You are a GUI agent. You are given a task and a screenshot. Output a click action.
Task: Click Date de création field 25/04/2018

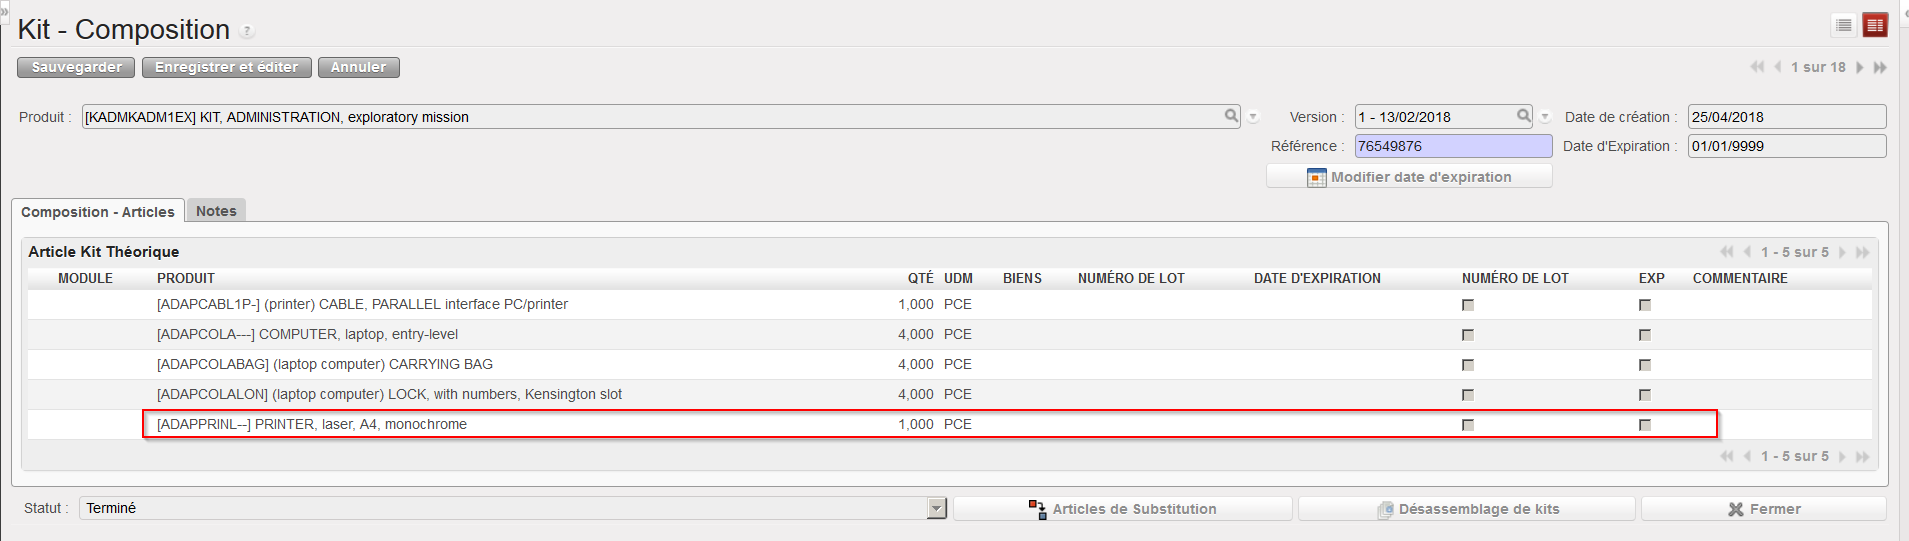pos(1787,117)
